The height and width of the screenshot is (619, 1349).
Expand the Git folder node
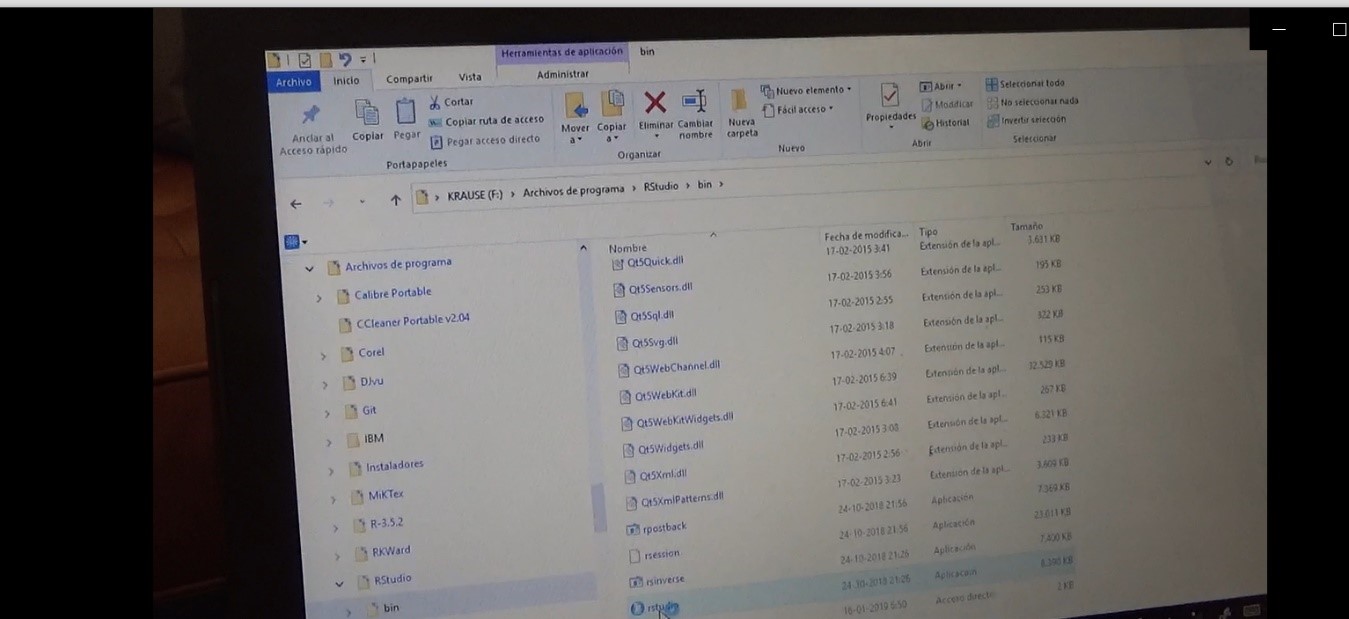pos(326,413)
